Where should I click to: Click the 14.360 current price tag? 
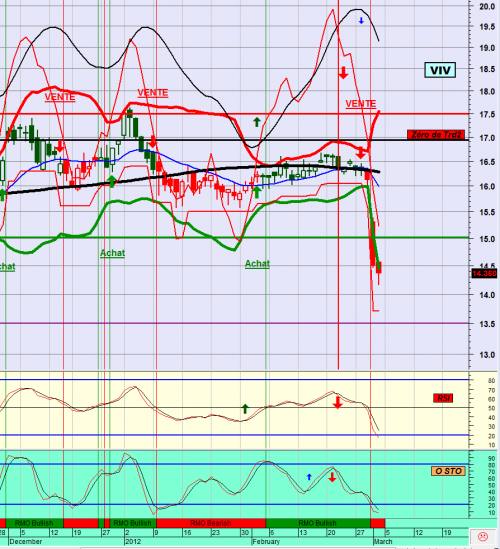484,273
